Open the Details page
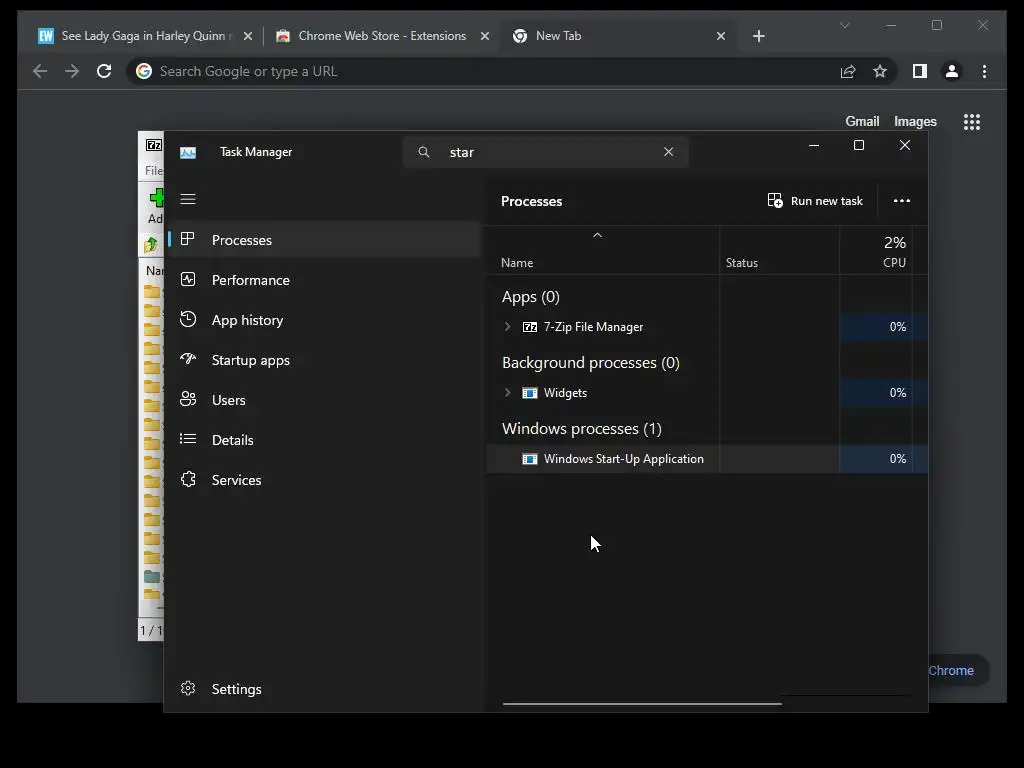The width and height of the screenshot is (1024, 768). coord(325,440)
